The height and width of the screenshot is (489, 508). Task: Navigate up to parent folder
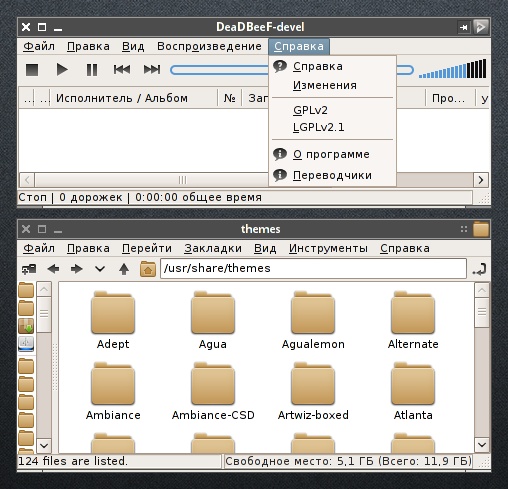[x=124, y=269]
